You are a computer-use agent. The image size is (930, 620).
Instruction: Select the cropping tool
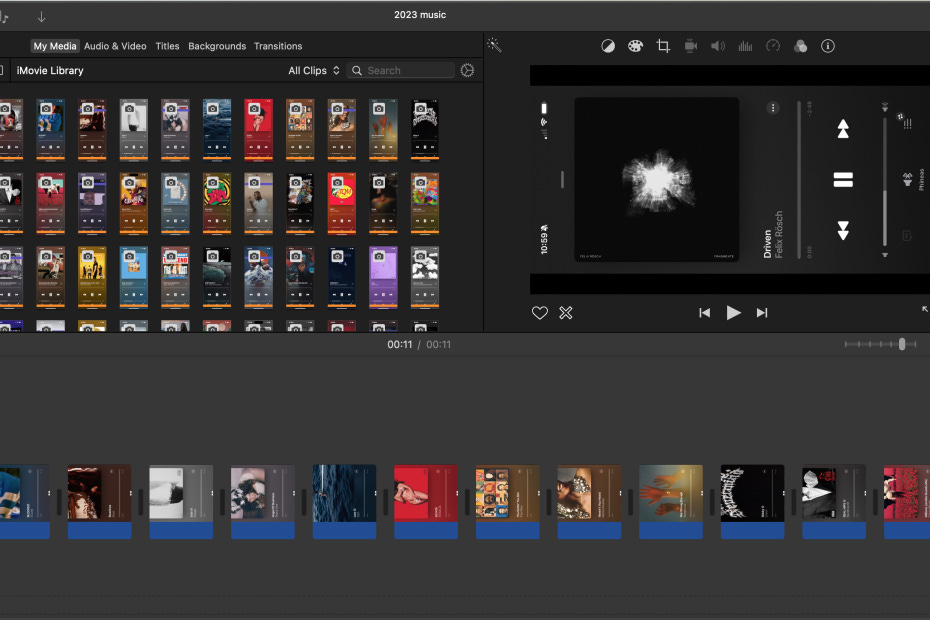pyautogui.click(x=662, y=46)
